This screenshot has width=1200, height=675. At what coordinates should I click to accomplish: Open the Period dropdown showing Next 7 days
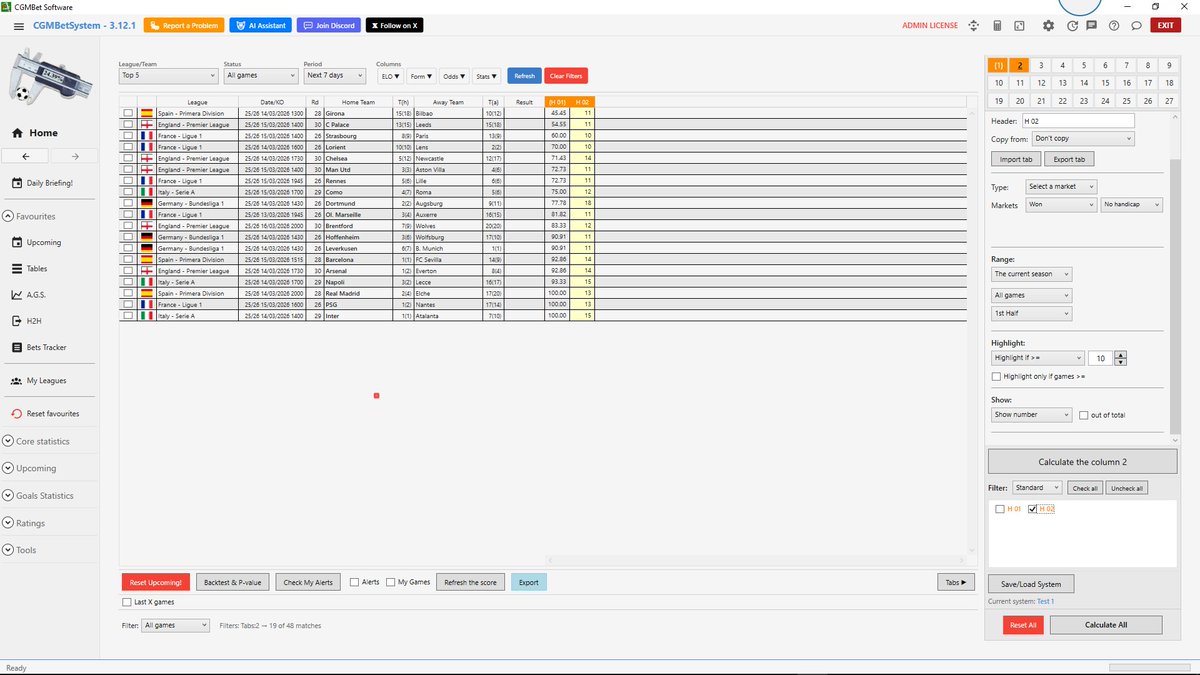[x=334, y=75]
